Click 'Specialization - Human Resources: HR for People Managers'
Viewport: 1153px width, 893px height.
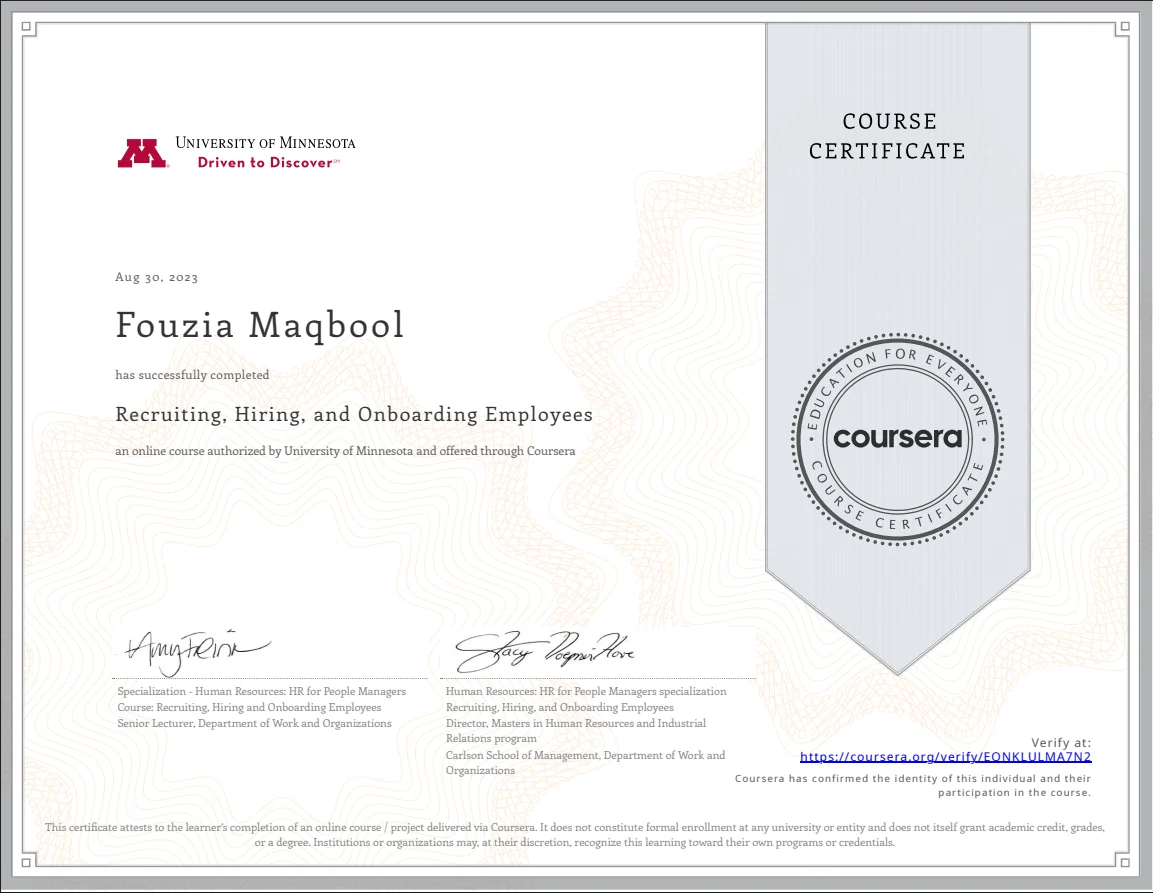(x=262, y=691)
